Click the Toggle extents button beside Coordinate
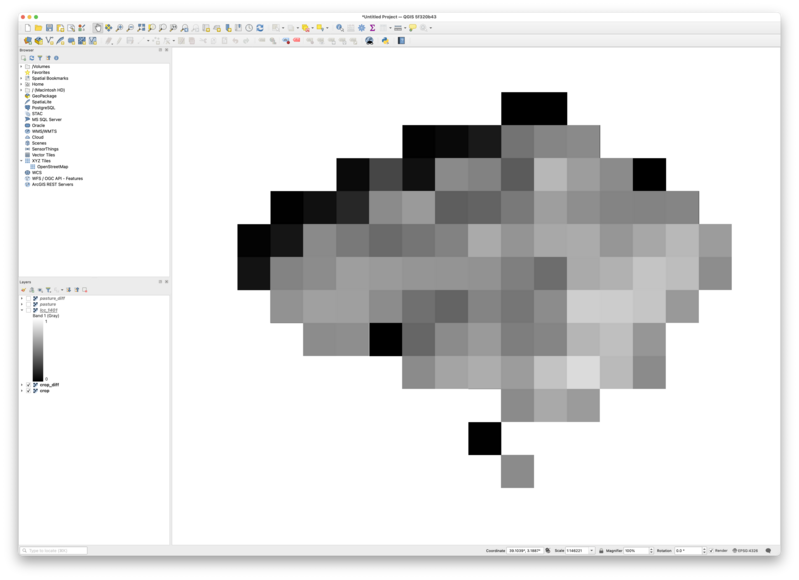799x580 pixels. point(548,550)
